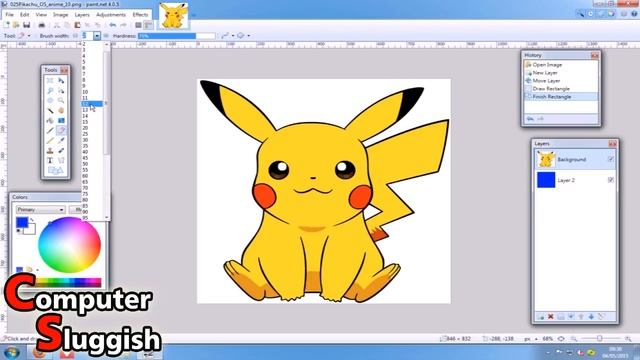Select the Color Picker tool
This screenshot has height=360, width=640.
click(61, 140)
